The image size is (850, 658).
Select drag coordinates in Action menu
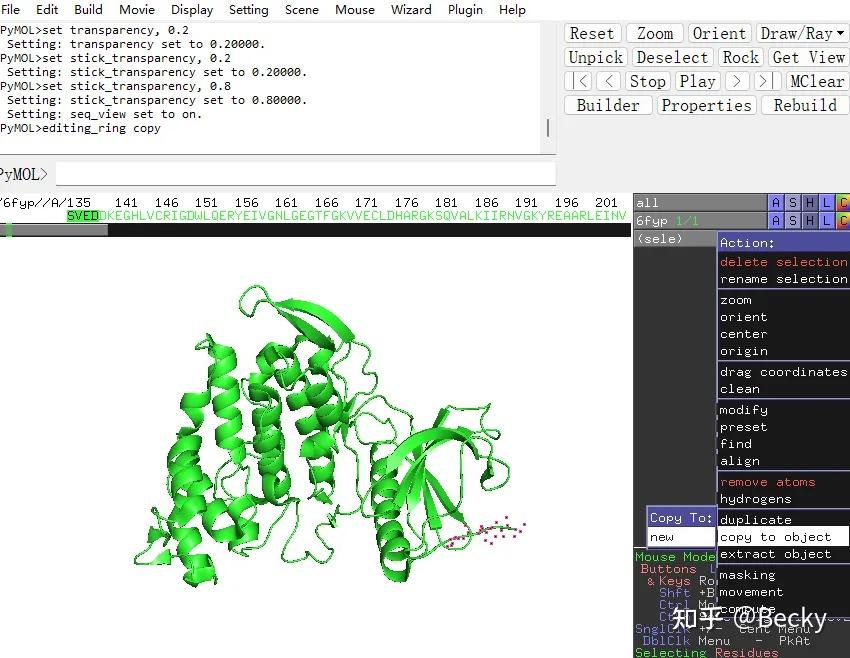pyautogui.click(x=783, y=372)
